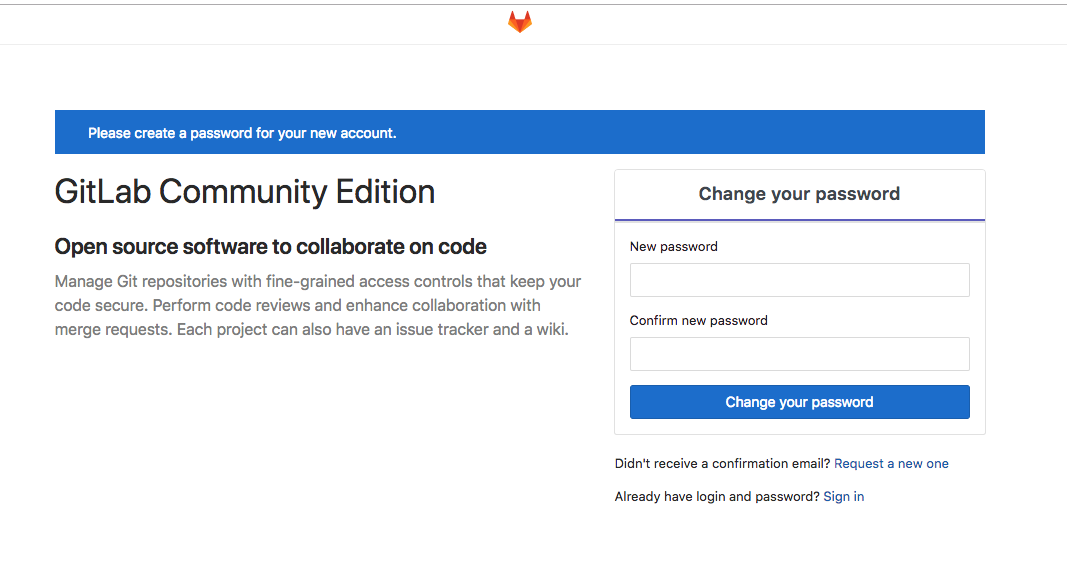Click the text Didn't receive a confirmation email?
The height and width of the screenshot is (573, 1067).
pos(722,464)
